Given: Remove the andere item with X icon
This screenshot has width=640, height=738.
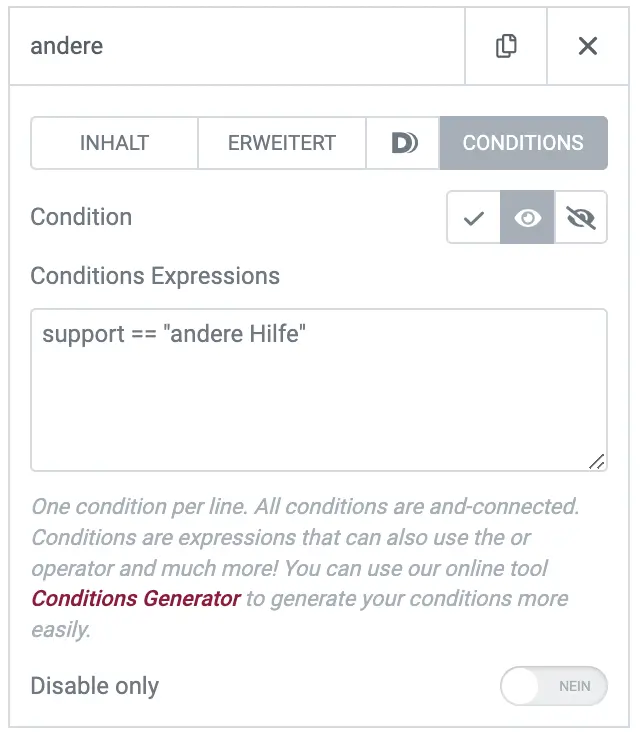Looking at the screenshot, I should (588, 46).
